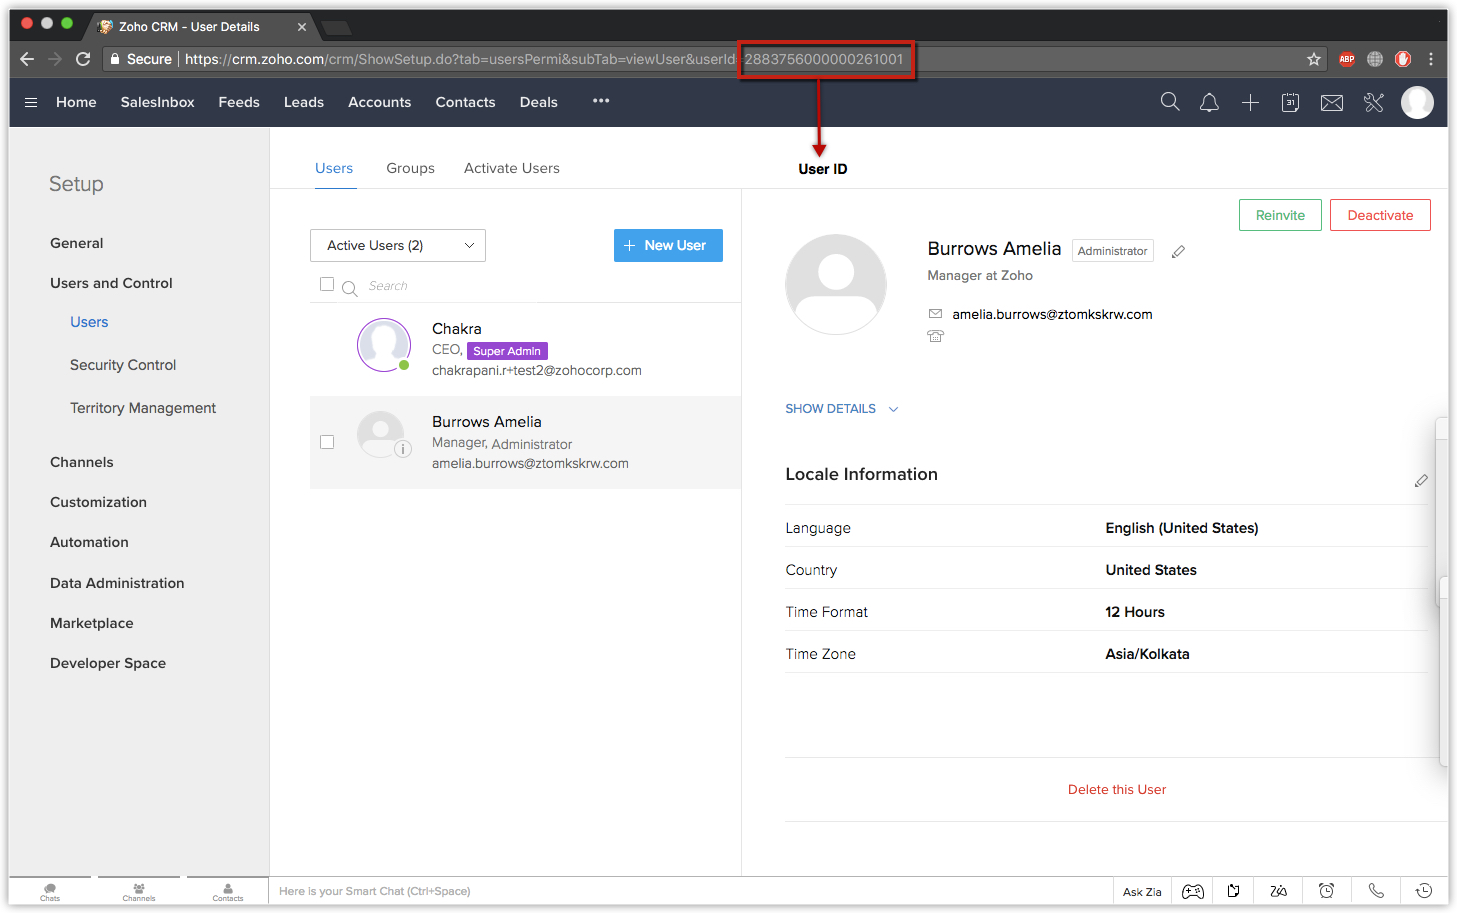Open the more modules ellipsis menu
Viewport: 1457px width, 913px height.
pyautogui.click(x=601, y=101)
